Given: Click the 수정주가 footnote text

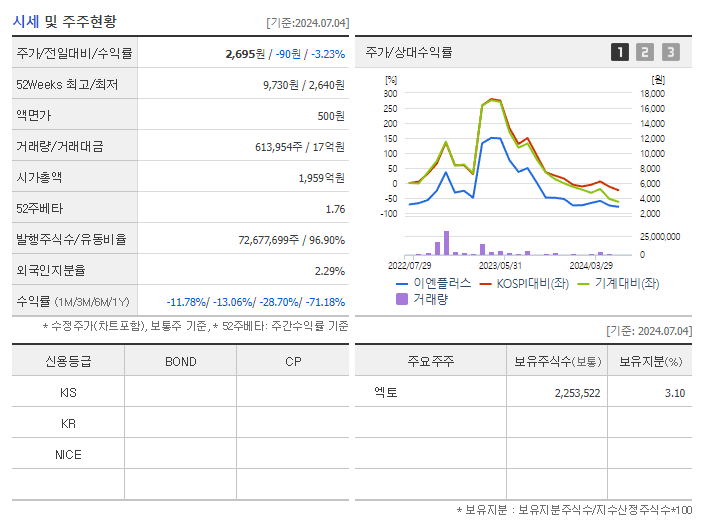Looking at the screenshot, I should pyautogui.click(x=196, y=326).
